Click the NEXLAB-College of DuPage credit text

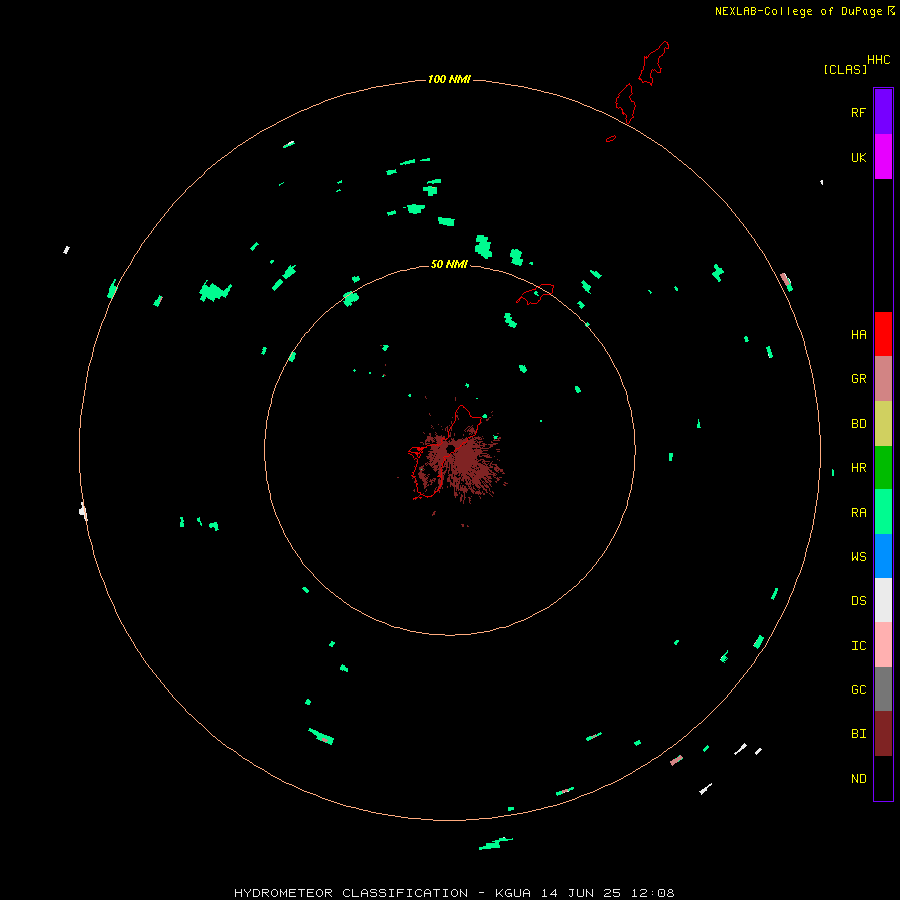point(798,11)
